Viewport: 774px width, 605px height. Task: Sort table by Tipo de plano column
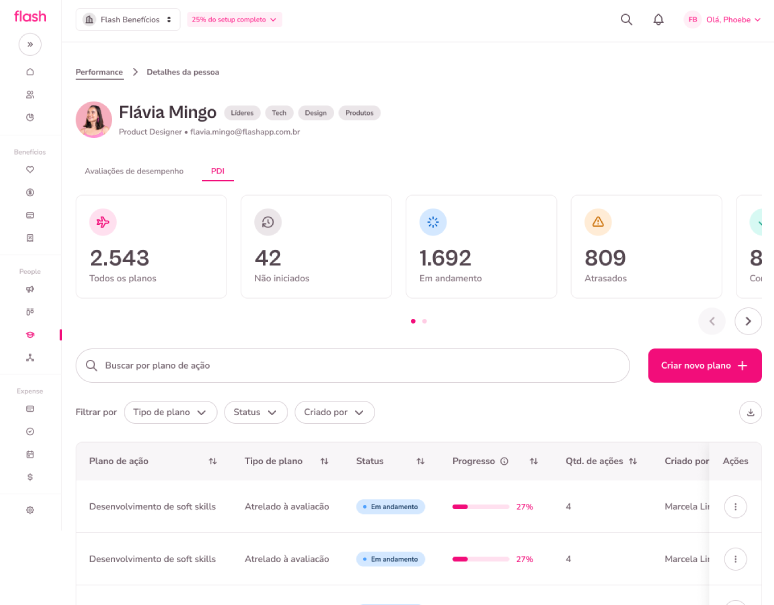point(324,461)
